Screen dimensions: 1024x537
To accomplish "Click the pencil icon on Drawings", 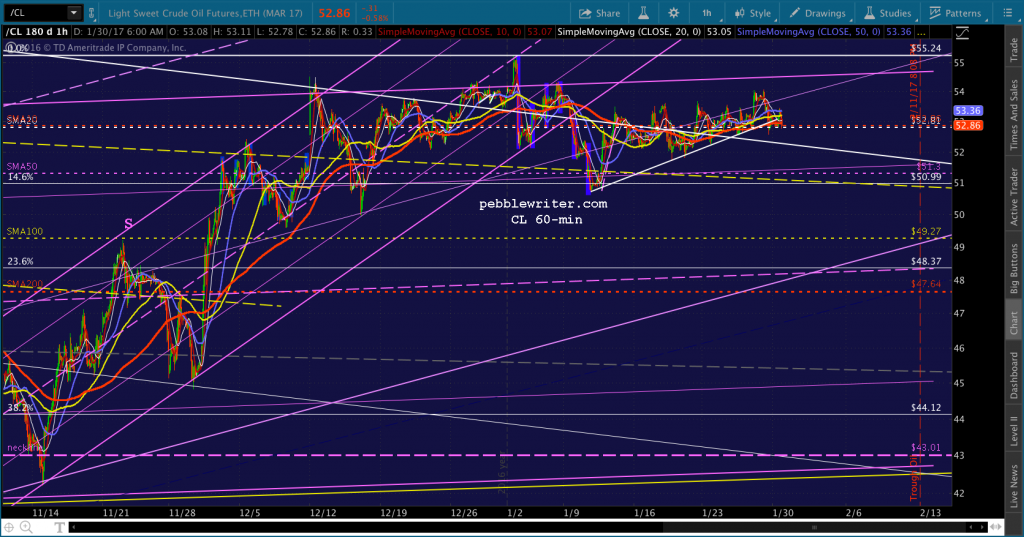I will tap(794, 13).
